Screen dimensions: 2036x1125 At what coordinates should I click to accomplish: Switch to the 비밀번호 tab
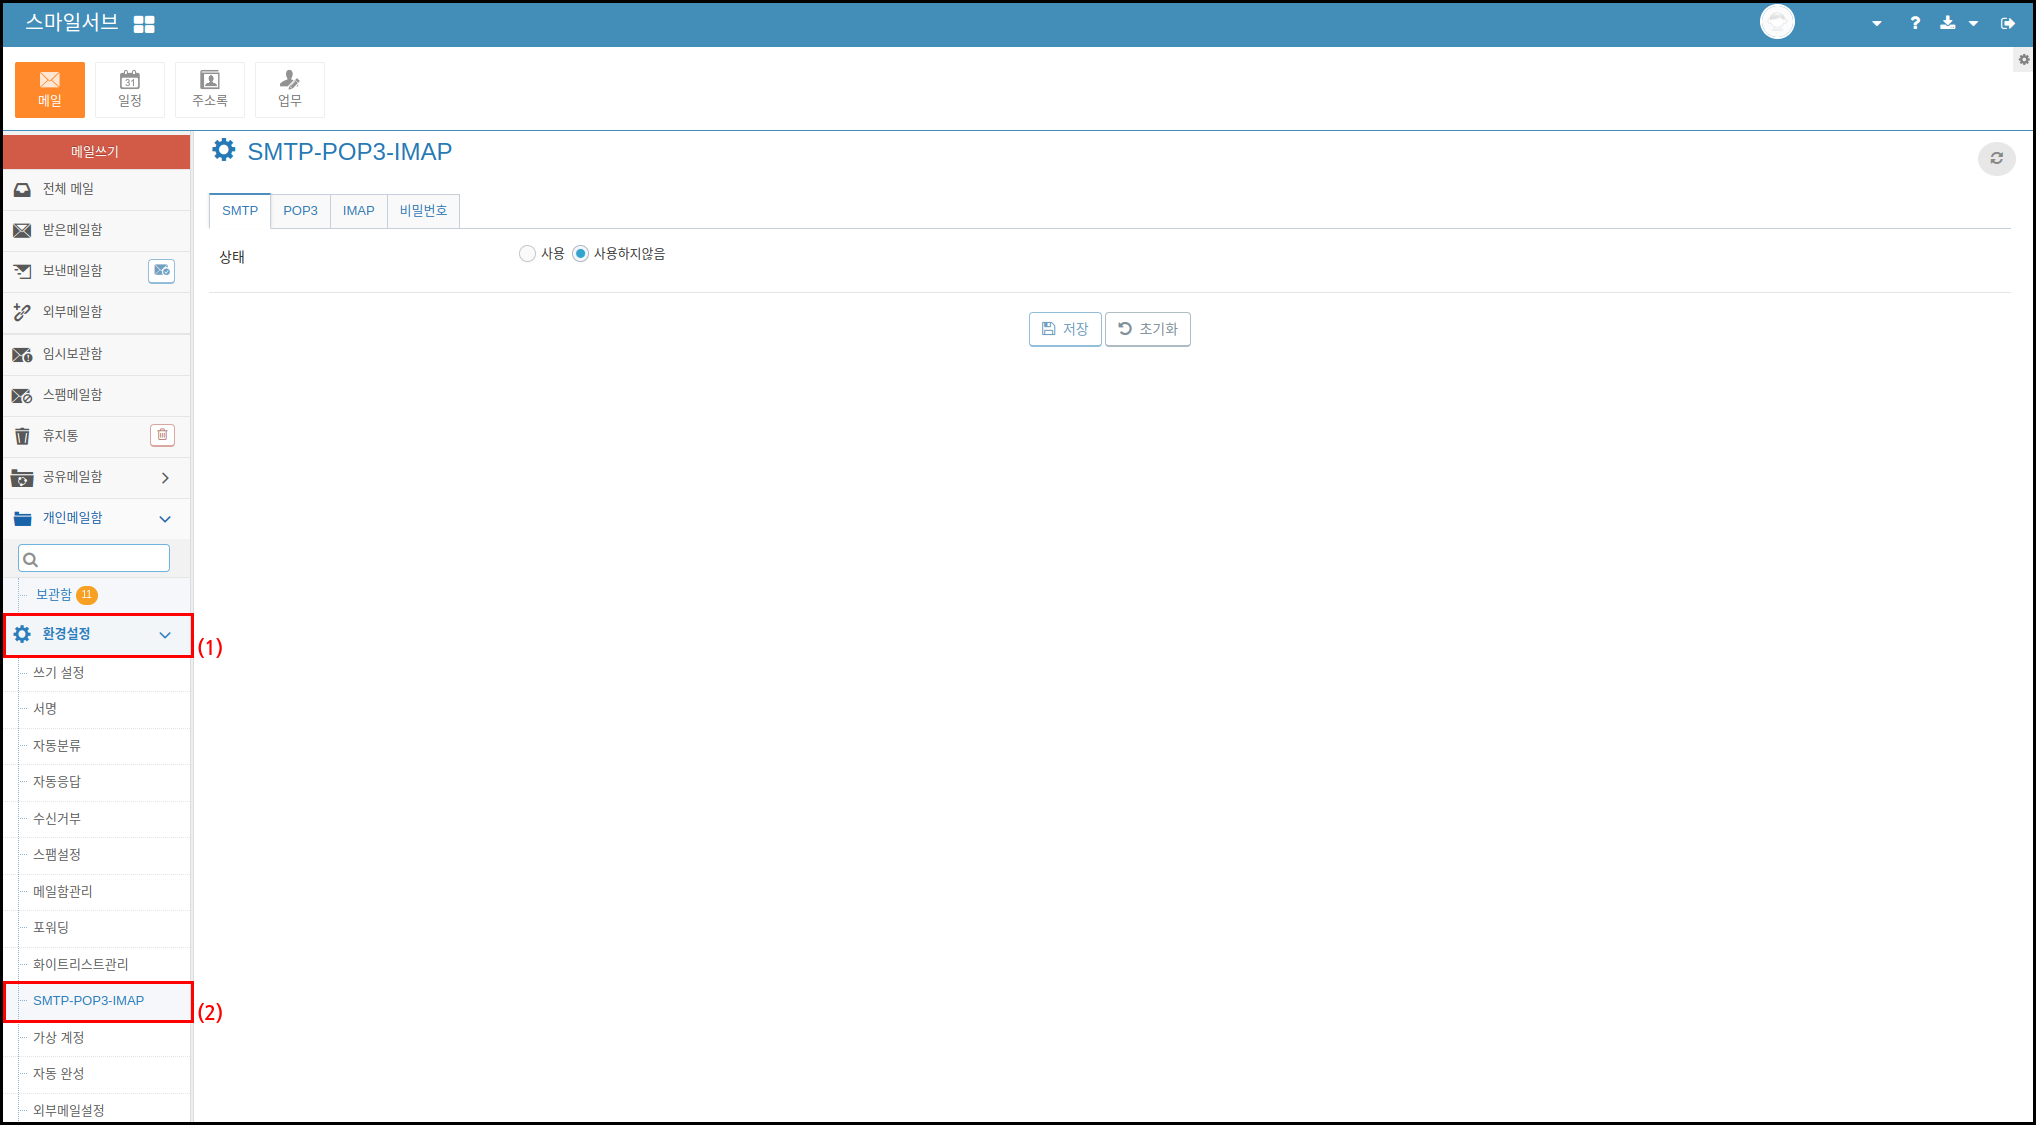point(423,211)
